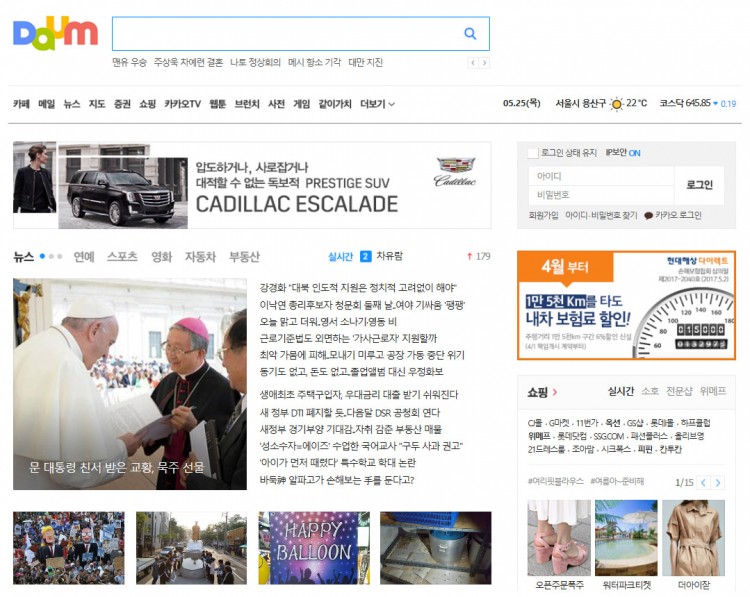Check the '로그인 상태 유지' checkbox
Image resolution: width=750 pixels, height=597 pixels.
(x=533, y=153)
